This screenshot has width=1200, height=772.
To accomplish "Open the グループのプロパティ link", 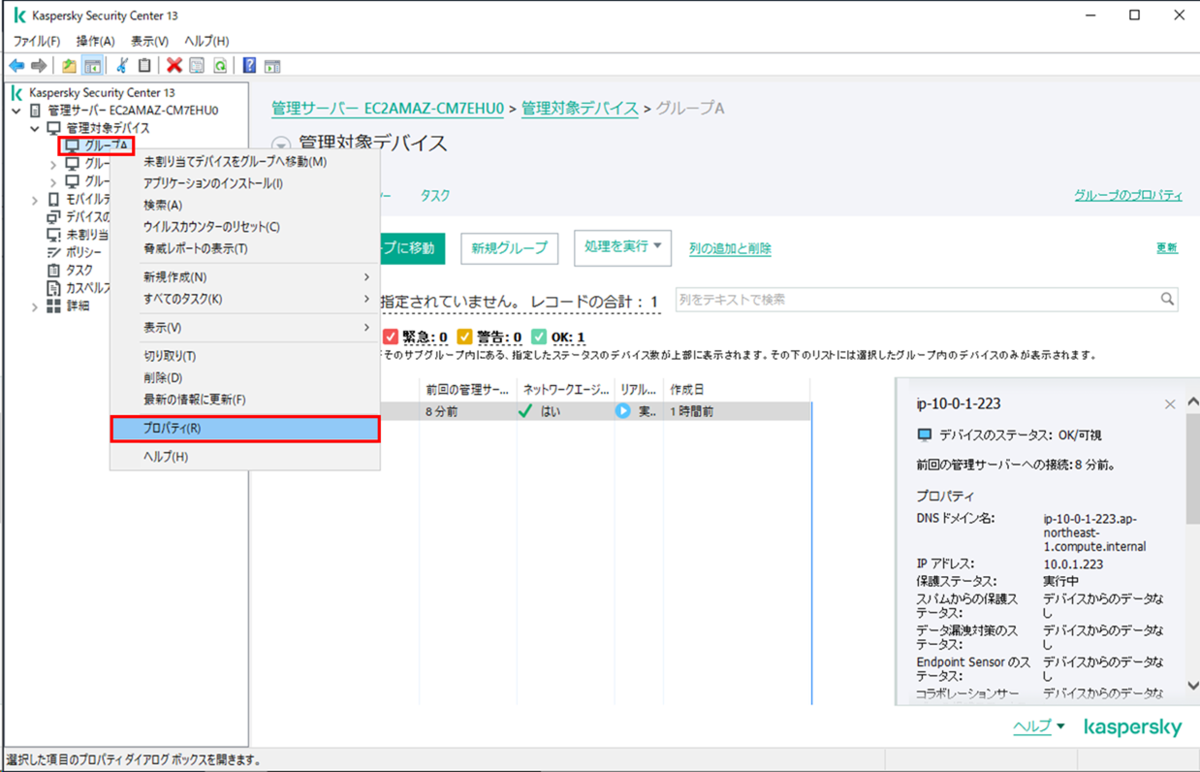I will click(1129, 196).
